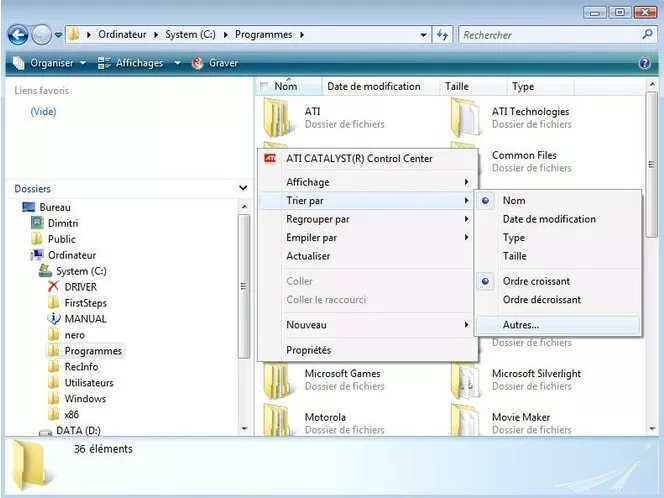
Task: Open the MANUAL info icon item
Action: [x=55, y=319]
